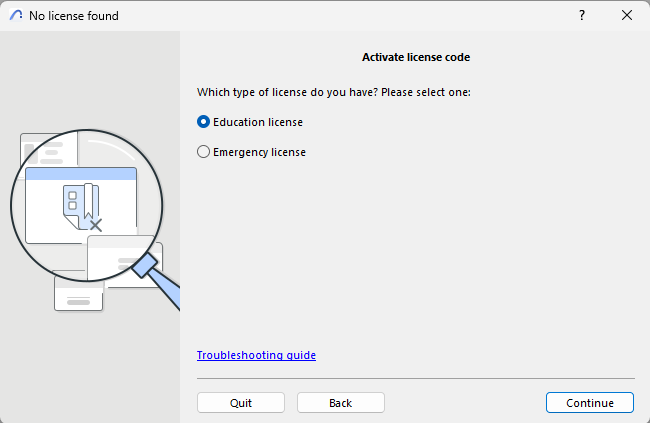Click the small card illustration at bottom left
650x423 pixels.
(x=78, y=295)
